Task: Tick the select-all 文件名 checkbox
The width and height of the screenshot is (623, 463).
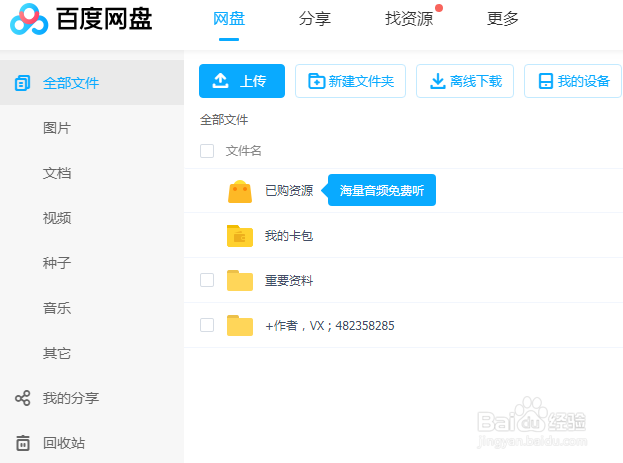Action: click(x=207, y=151)
